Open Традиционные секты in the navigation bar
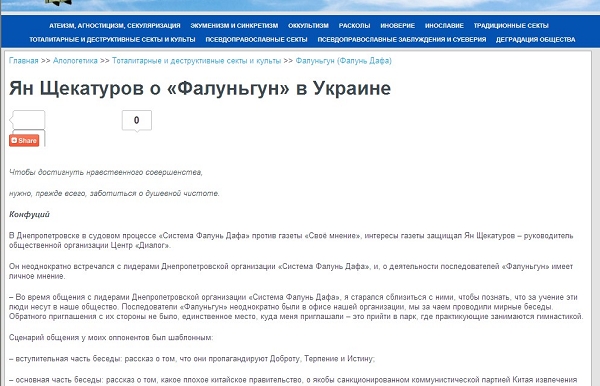 pos(511,26)
